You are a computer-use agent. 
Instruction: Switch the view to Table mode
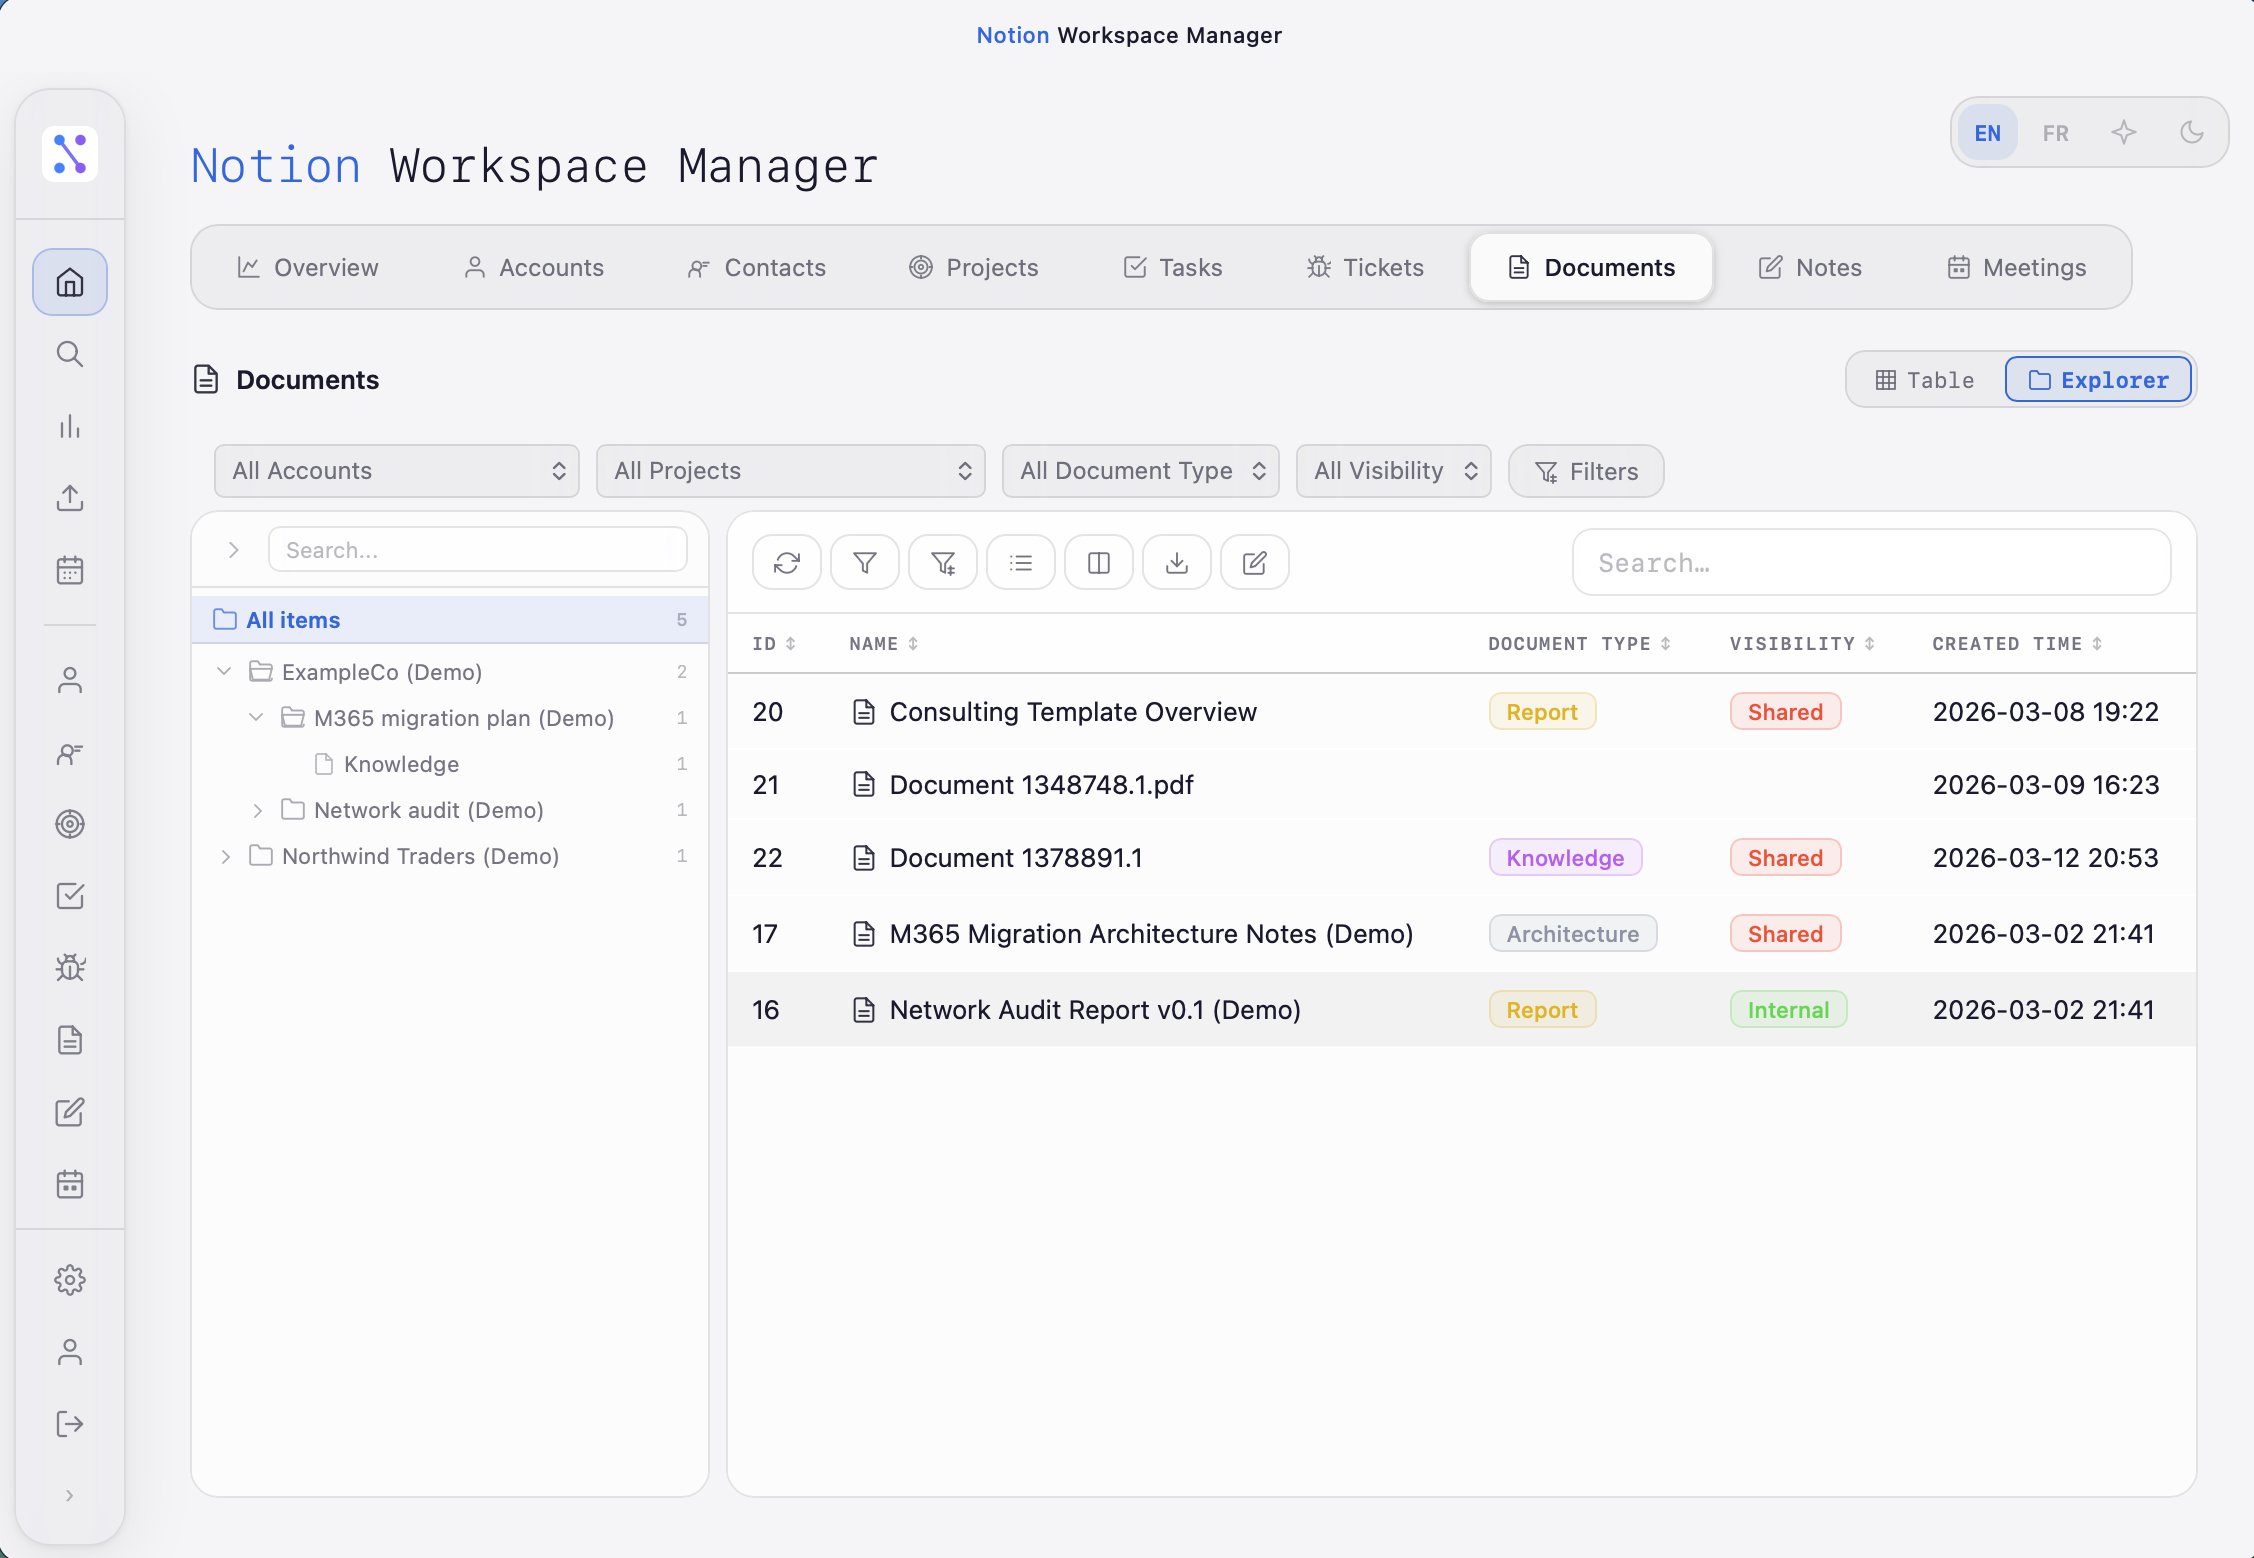pos(1922,379)
